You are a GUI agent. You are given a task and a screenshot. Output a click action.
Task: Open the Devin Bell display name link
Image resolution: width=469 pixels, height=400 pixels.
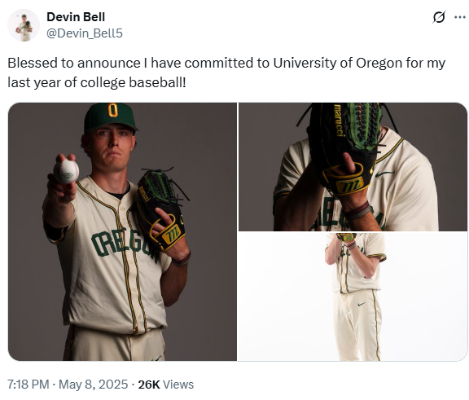(x=76, y=17)
